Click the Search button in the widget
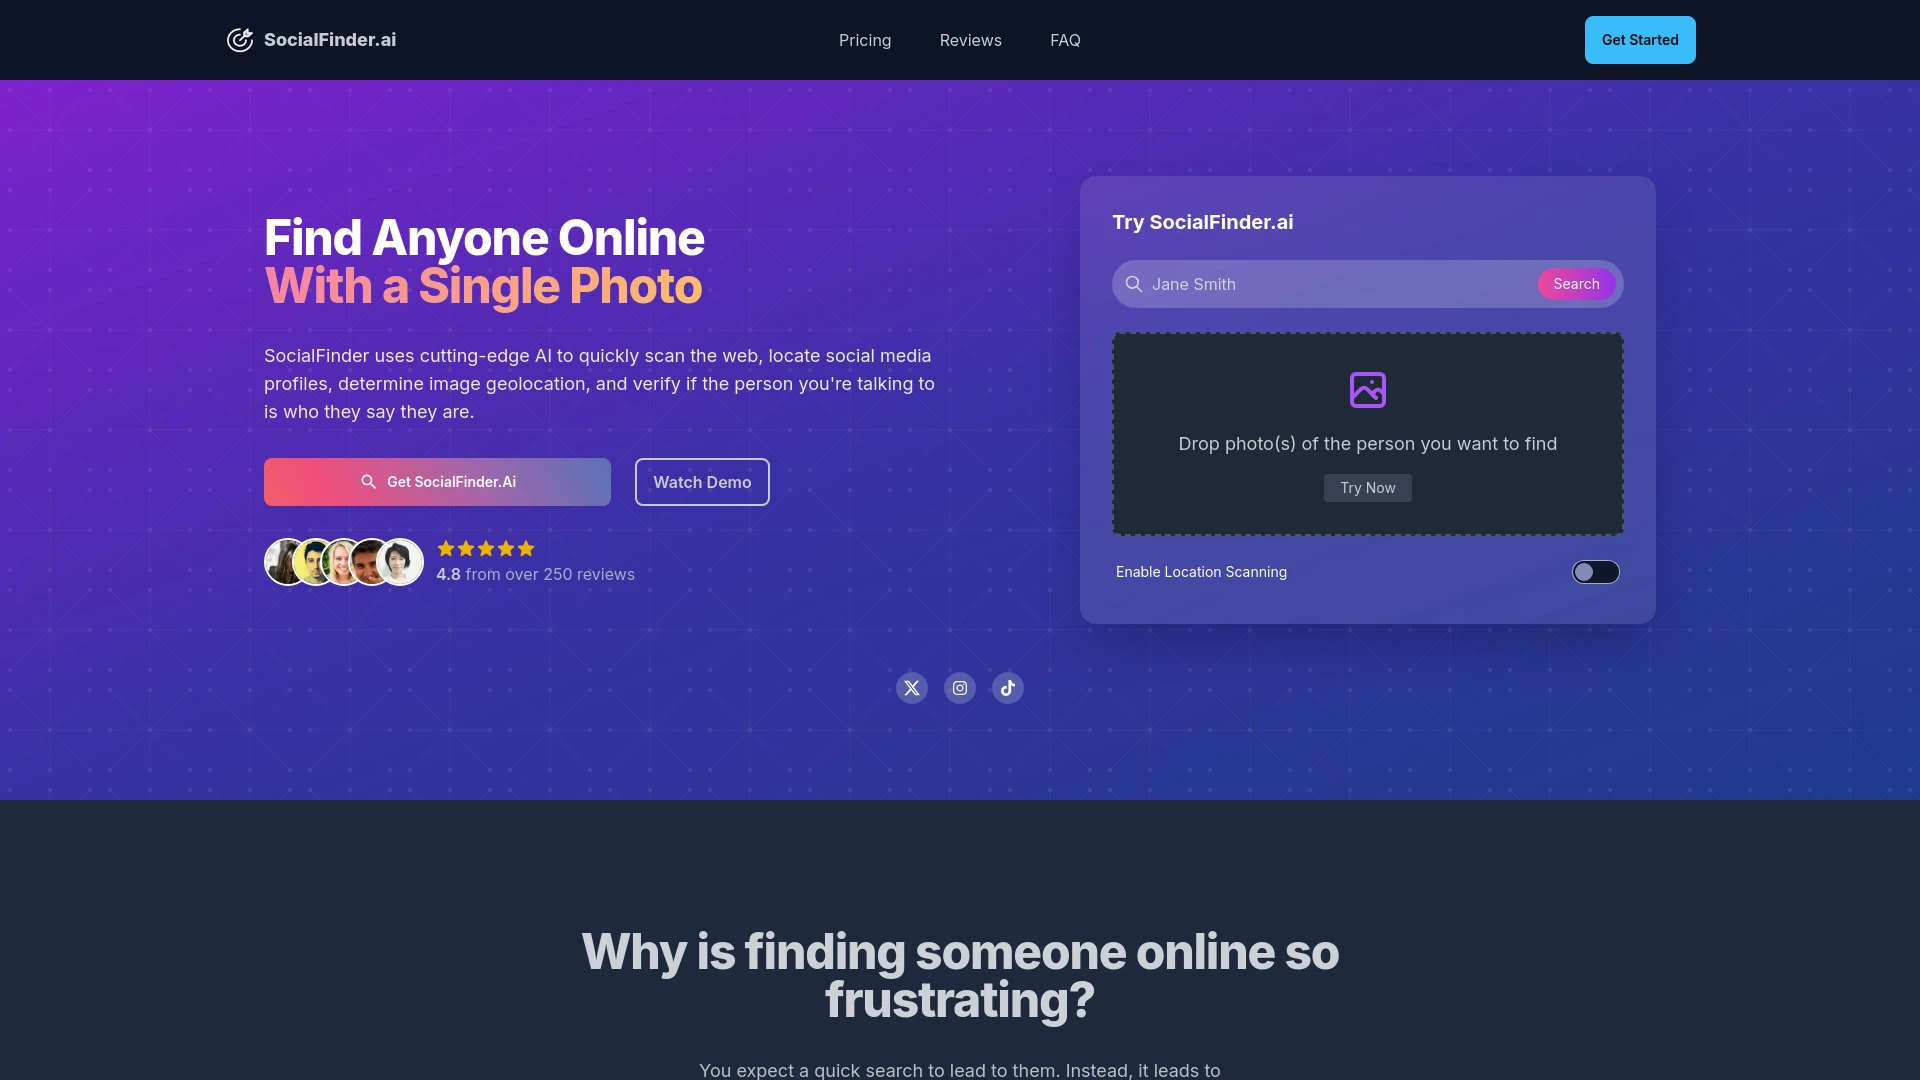The height and width of the screenshot is (1080, 1920). coord(1576,284)
